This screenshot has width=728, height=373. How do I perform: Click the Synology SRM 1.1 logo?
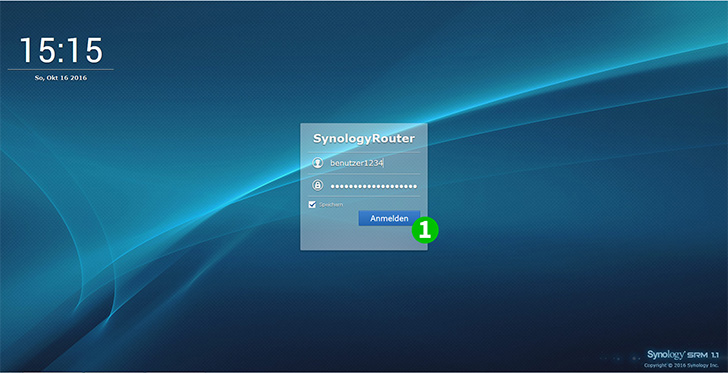pyautogui.click(x=684, y=355)
